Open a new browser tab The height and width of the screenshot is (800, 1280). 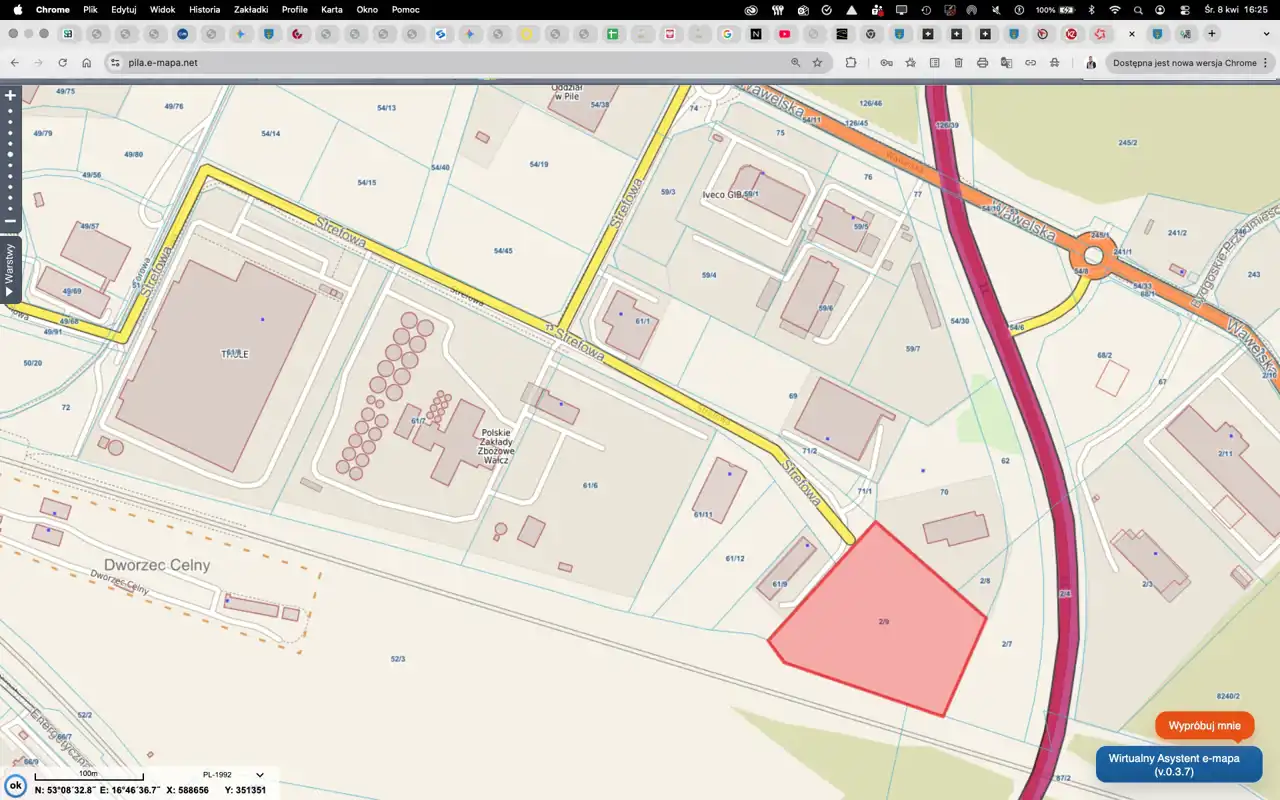[1212, 34]
